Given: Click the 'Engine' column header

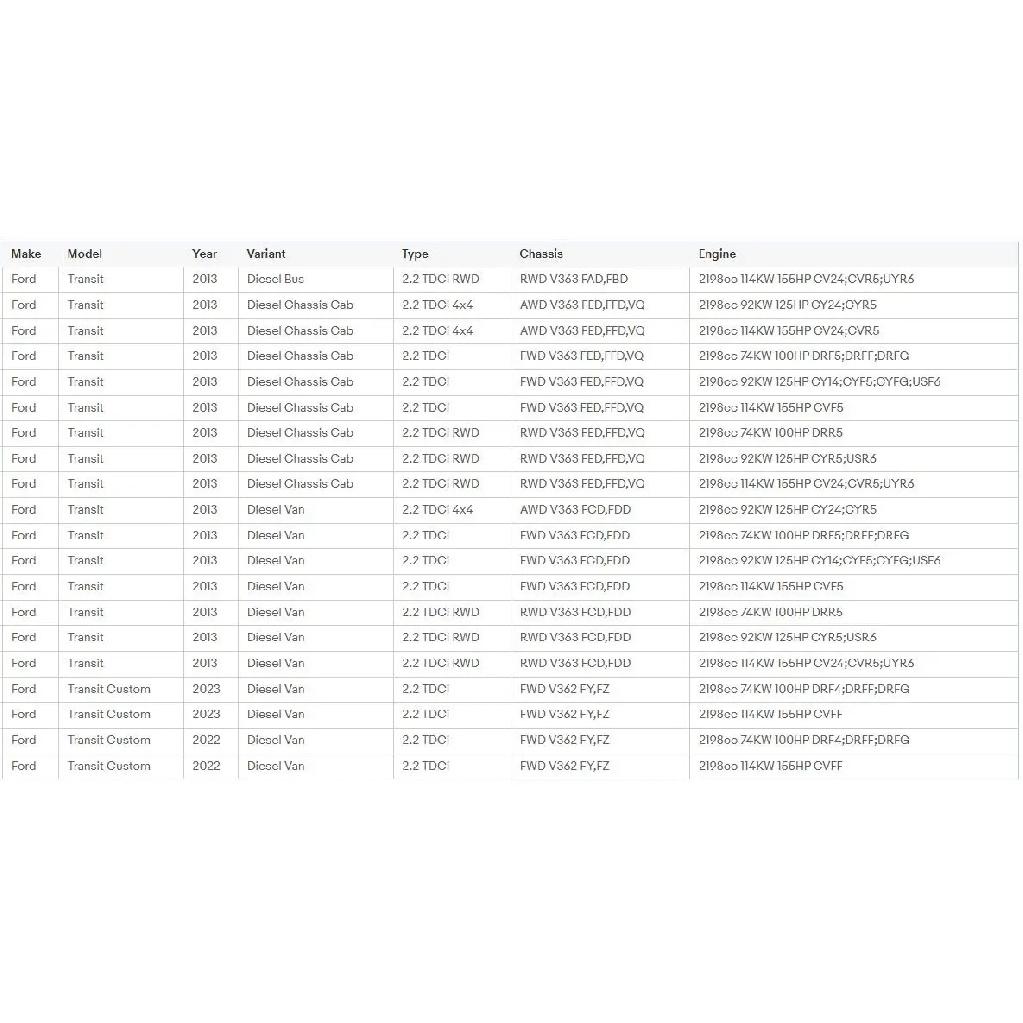Looking at the screenshot, I should click(717, 254).
